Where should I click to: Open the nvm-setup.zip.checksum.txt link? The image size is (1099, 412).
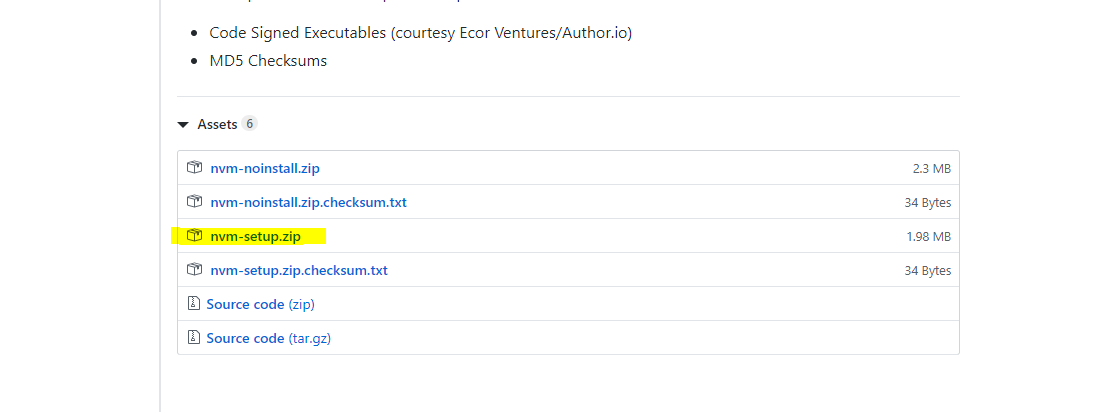299,270
